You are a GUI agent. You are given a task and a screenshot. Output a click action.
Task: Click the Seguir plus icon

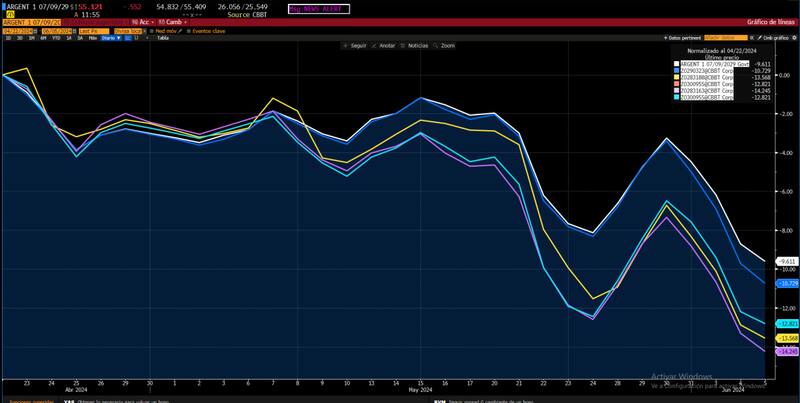pyautogui.click(x=339, y=46)
